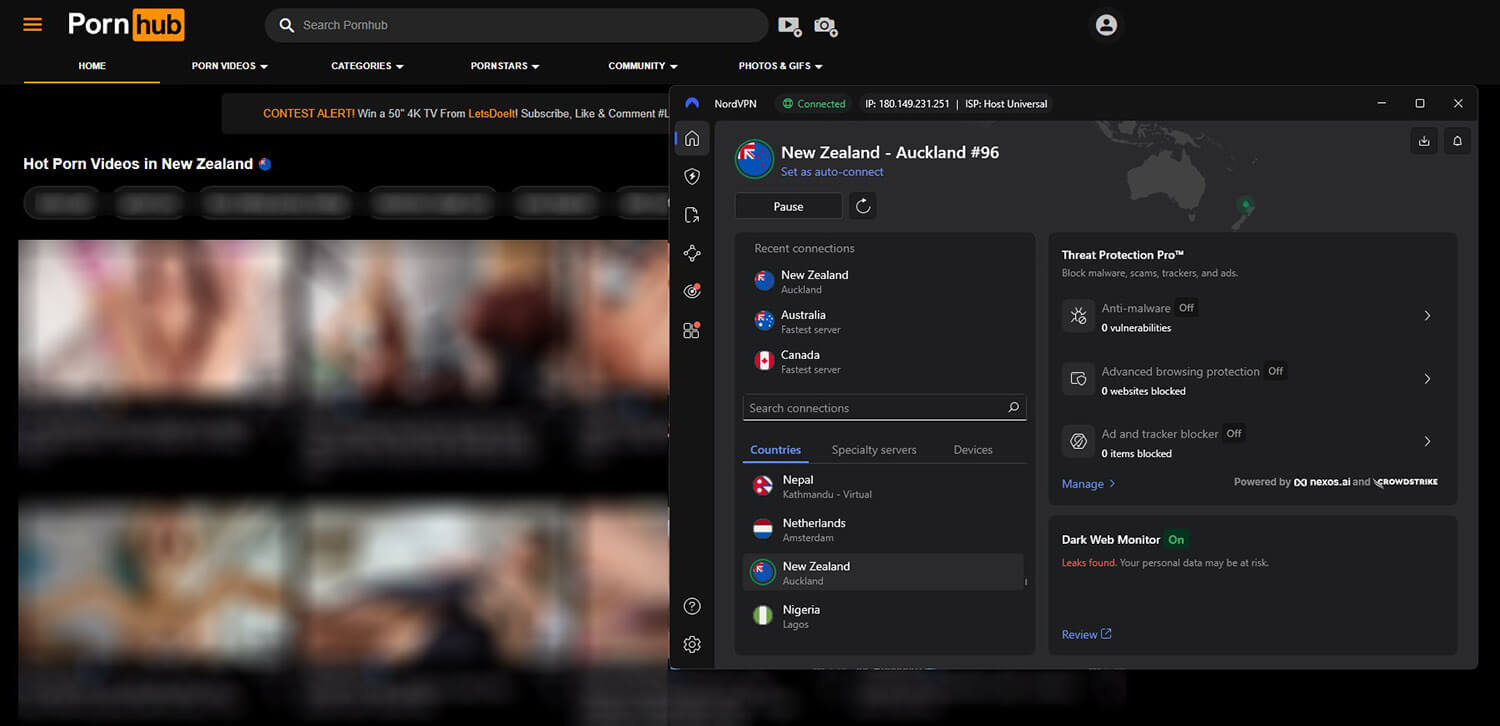Click Set as auto-connect link

coord(832,172)
